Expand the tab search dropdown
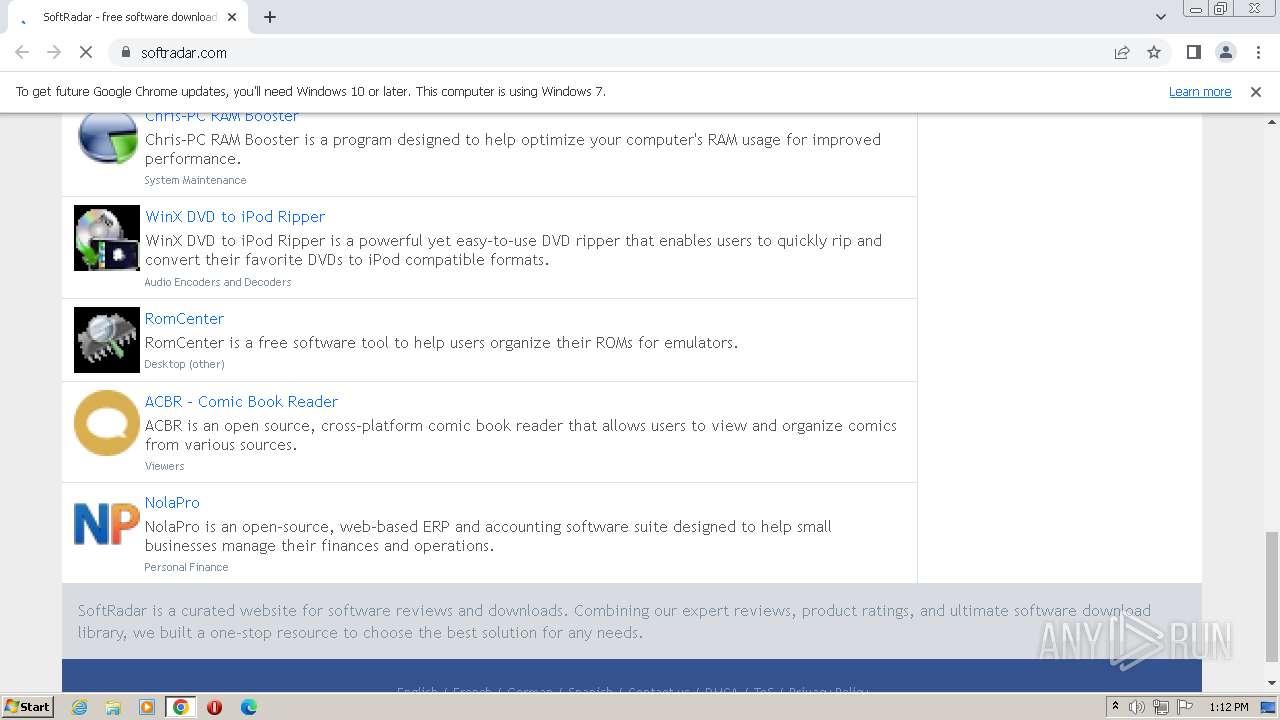 [x=1160, y=17]
